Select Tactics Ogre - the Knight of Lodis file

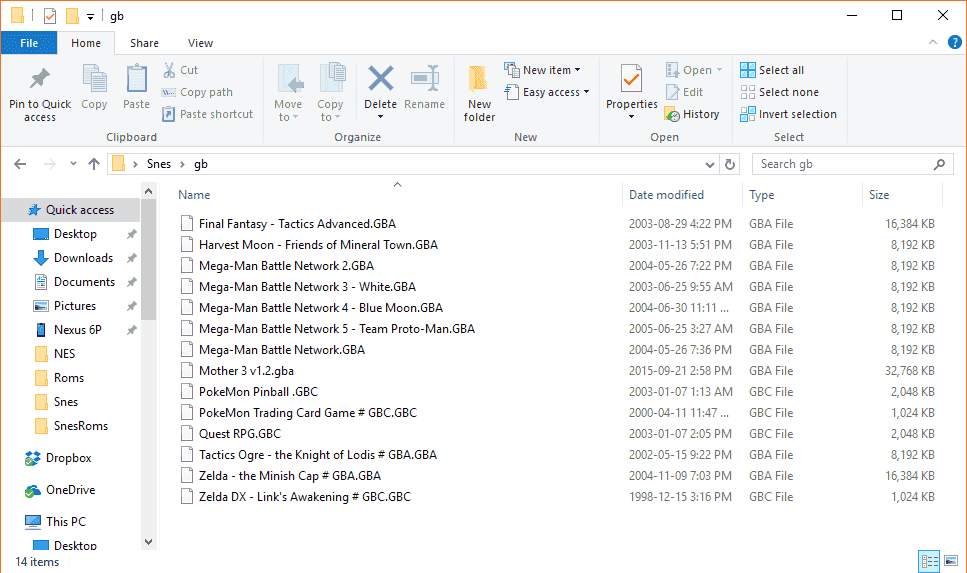[x=318, y=455]
